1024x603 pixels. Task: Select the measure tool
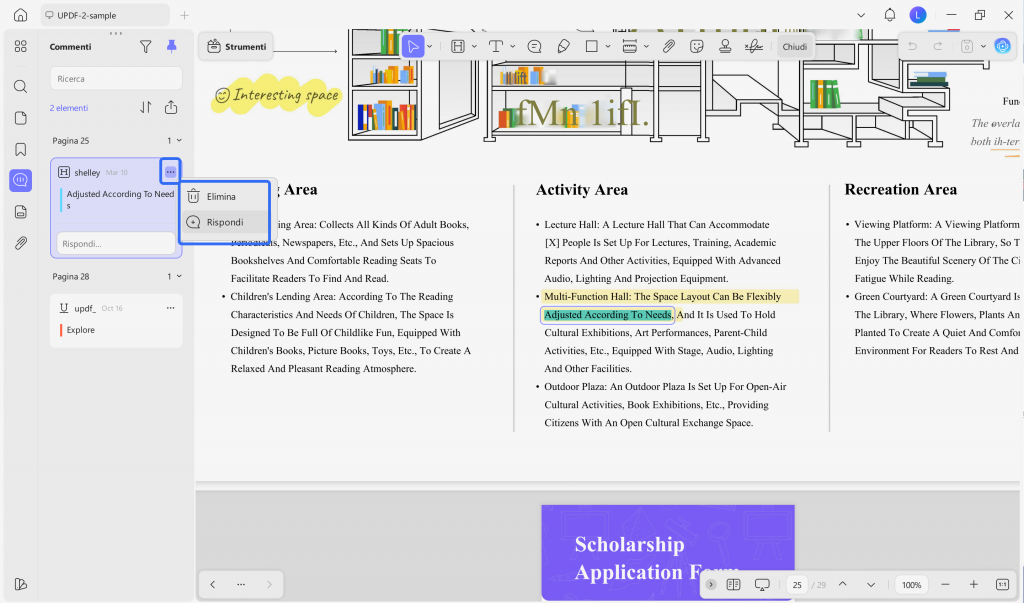(630, 46)
